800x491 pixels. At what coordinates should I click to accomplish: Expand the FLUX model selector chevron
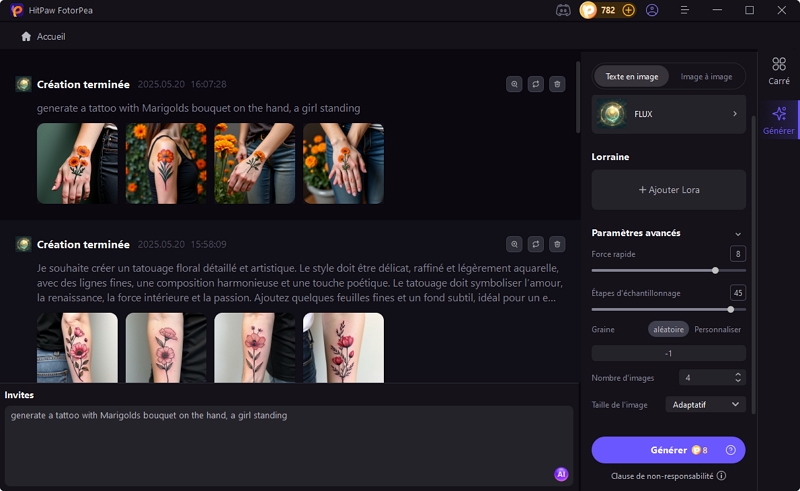[x=735, y=114]
